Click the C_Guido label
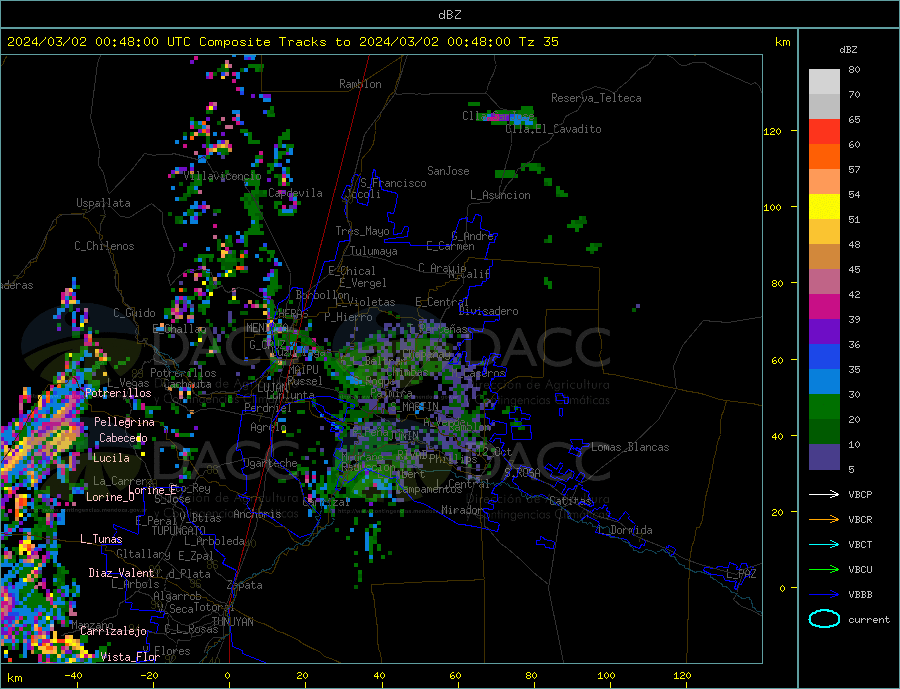 (134, 313)
